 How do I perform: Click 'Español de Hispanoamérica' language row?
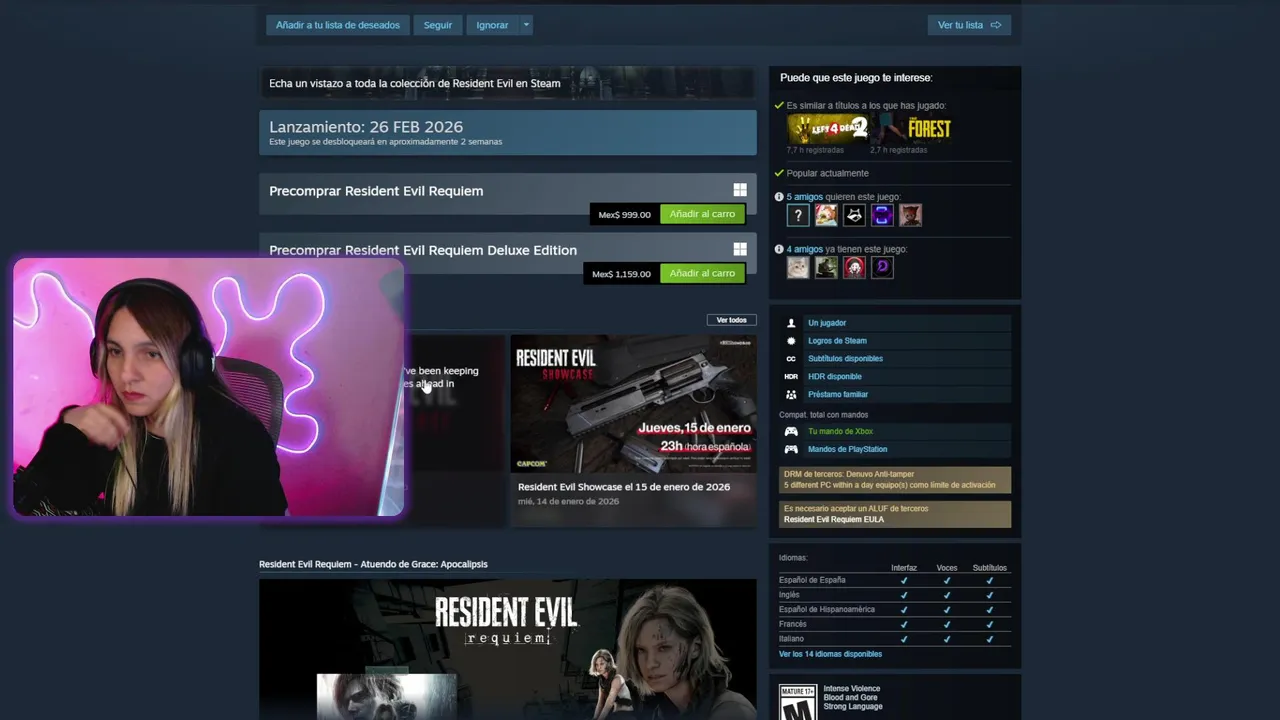pyautogui.click(x=894, y=609)
